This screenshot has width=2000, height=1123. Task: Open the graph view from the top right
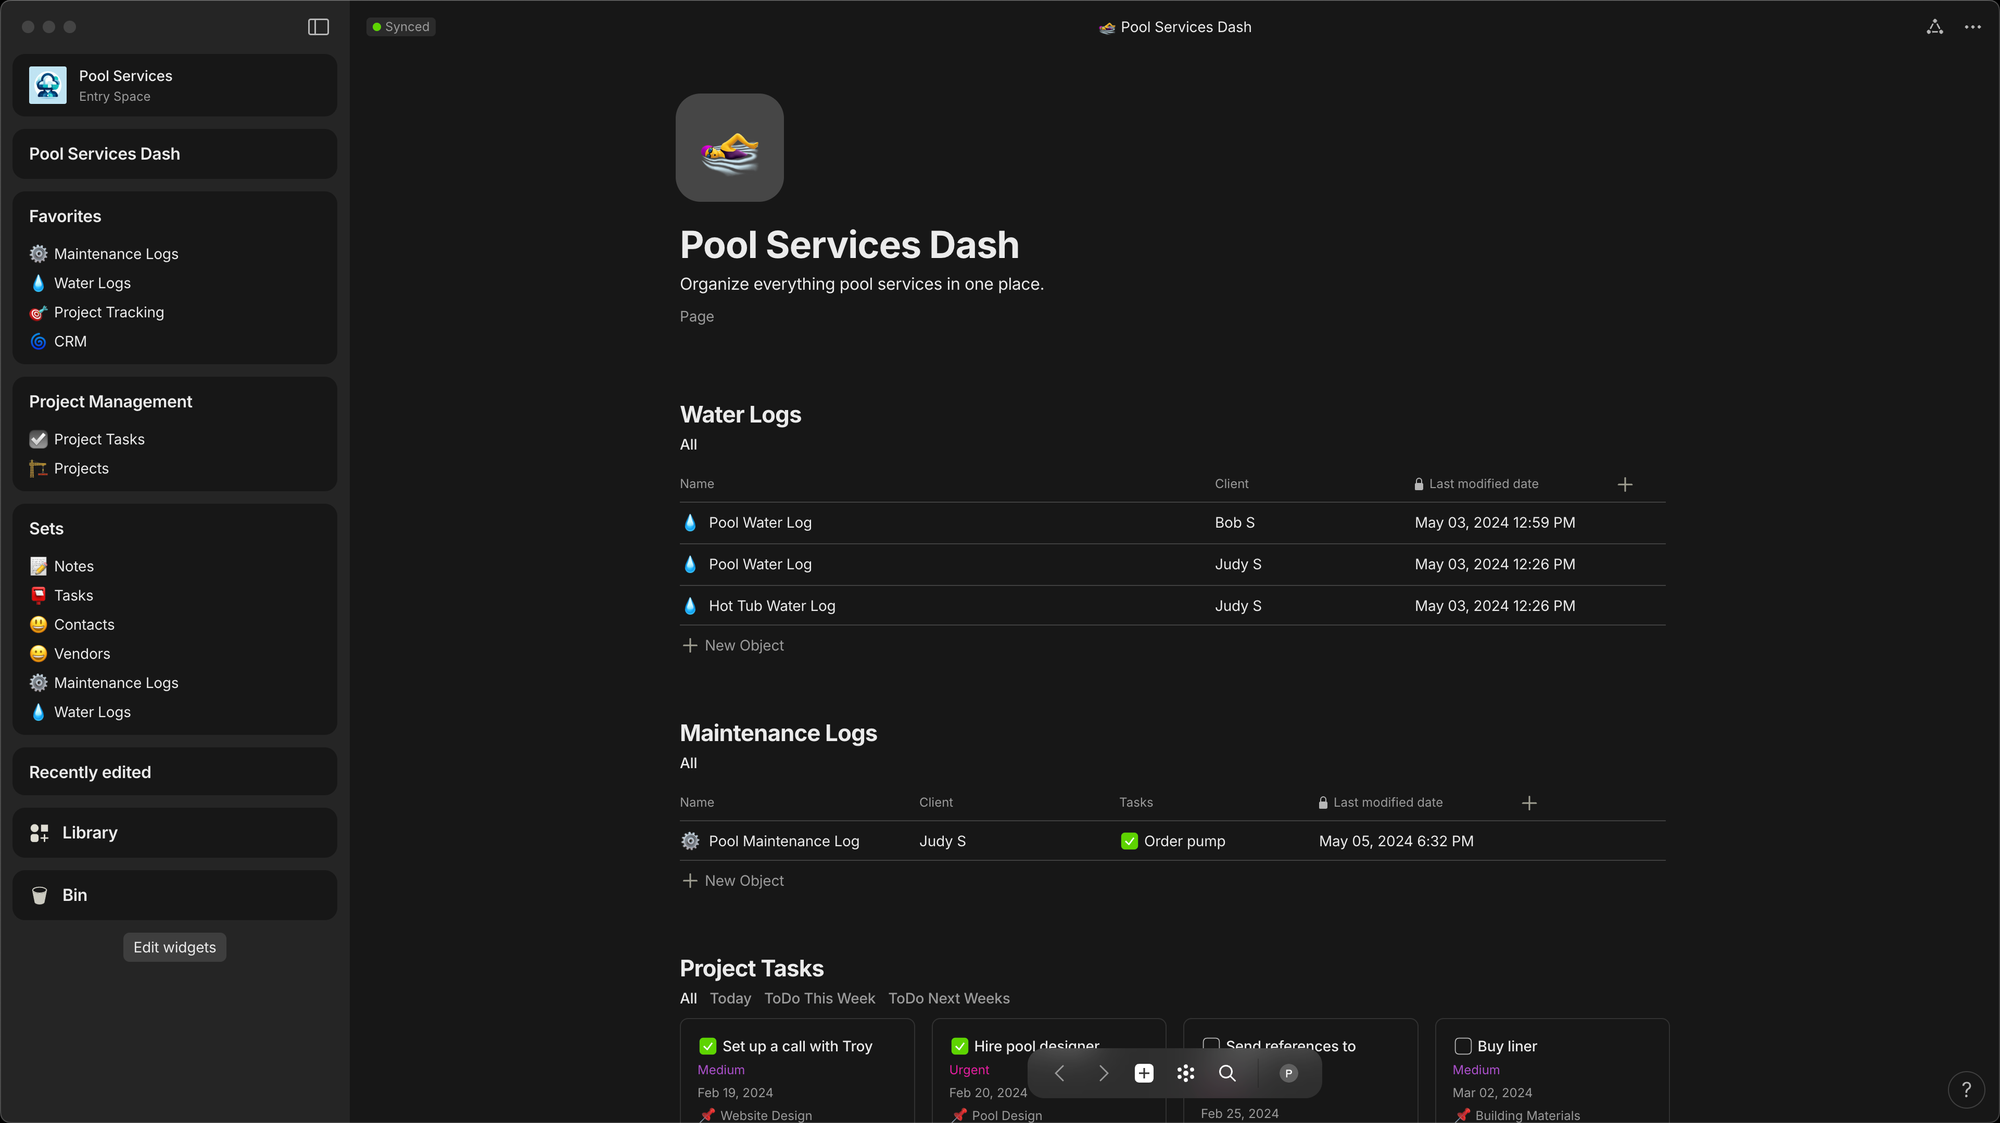coord(1935,27)
